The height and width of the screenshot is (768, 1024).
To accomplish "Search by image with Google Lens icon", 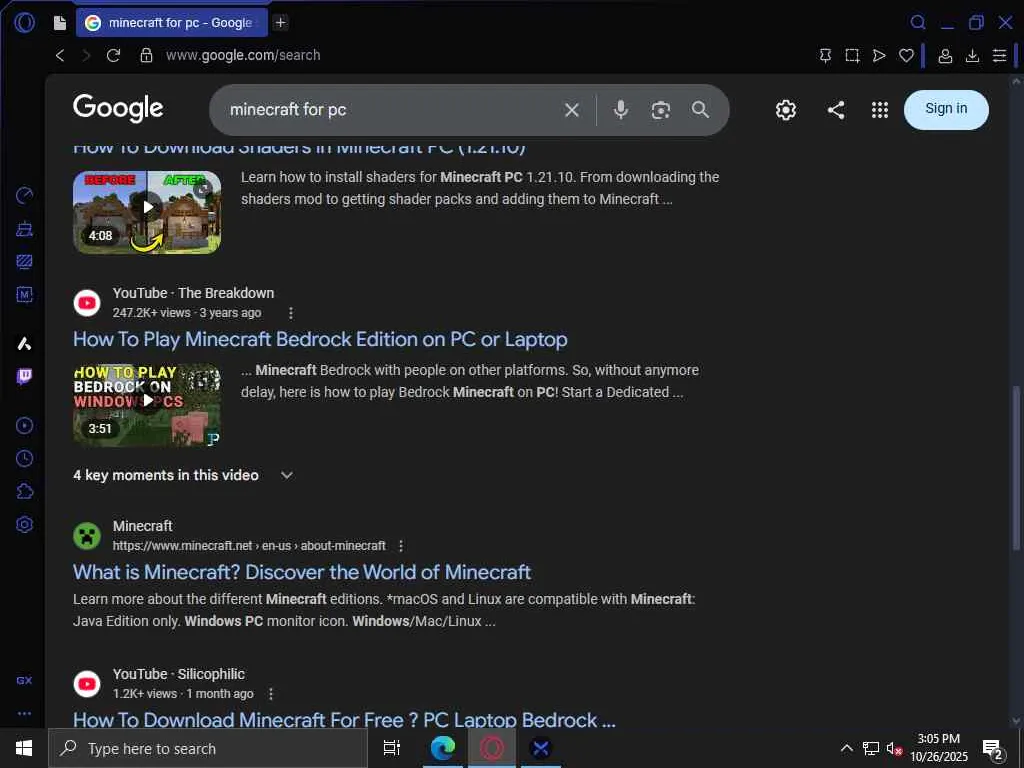I will [660, 110].
